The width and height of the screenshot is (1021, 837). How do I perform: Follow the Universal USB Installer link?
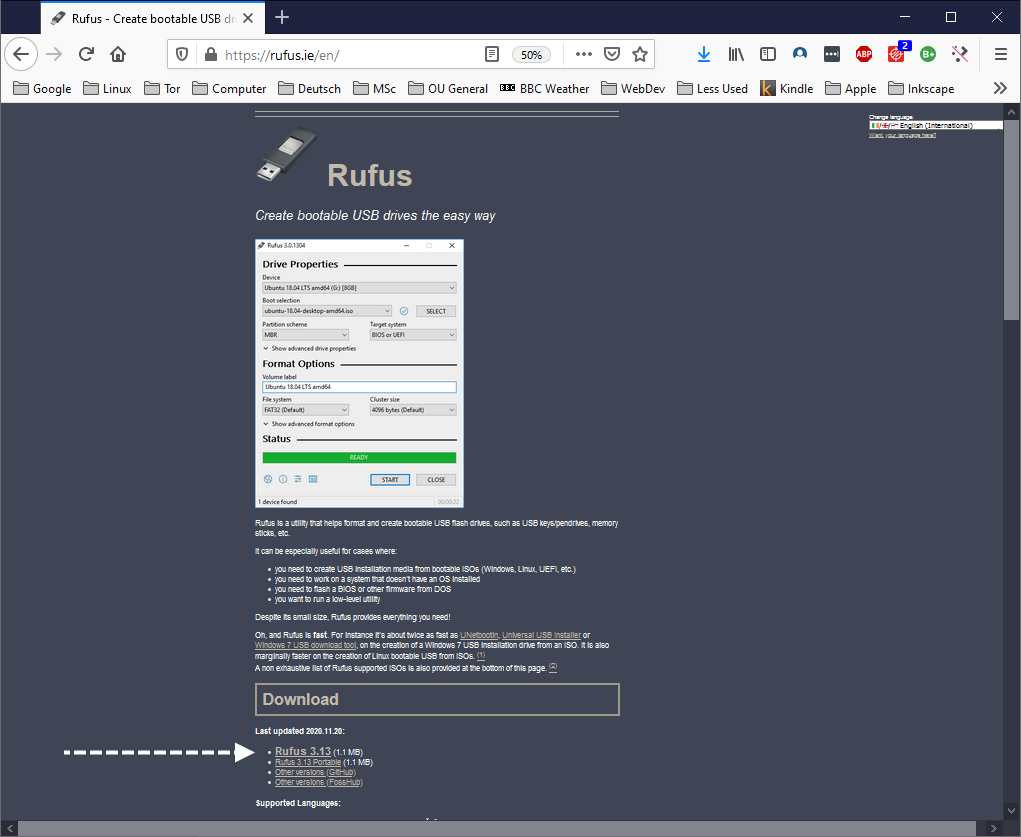tap(541, 635)
